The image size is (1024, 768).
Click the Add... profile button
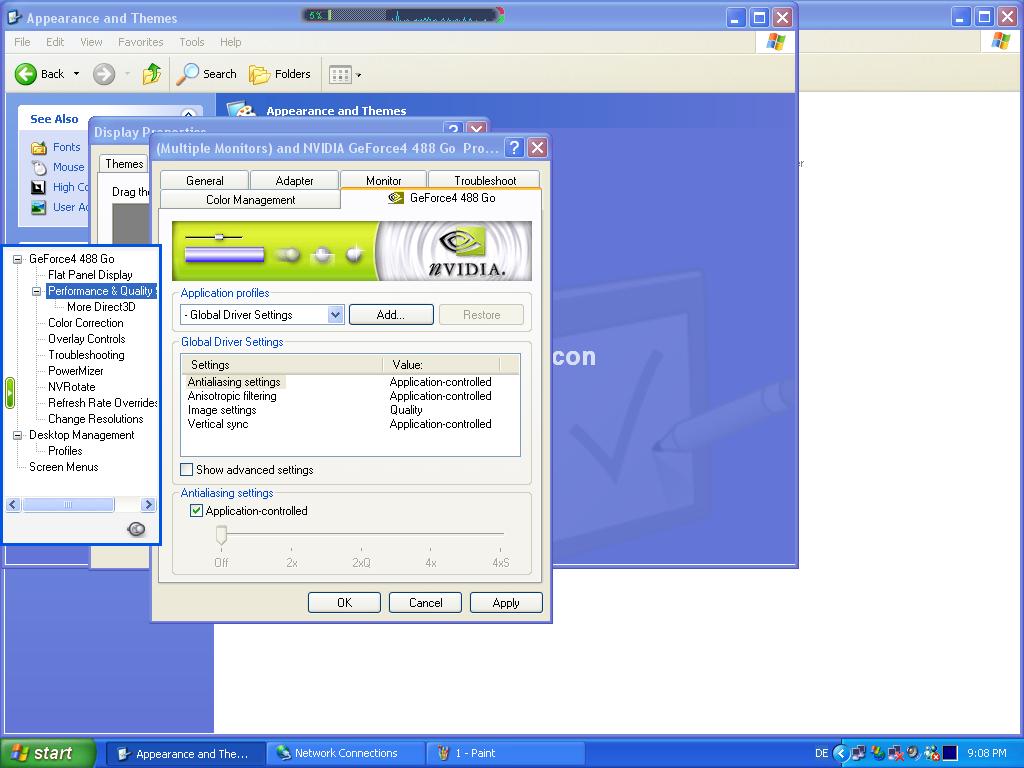[x=391, y=315]
